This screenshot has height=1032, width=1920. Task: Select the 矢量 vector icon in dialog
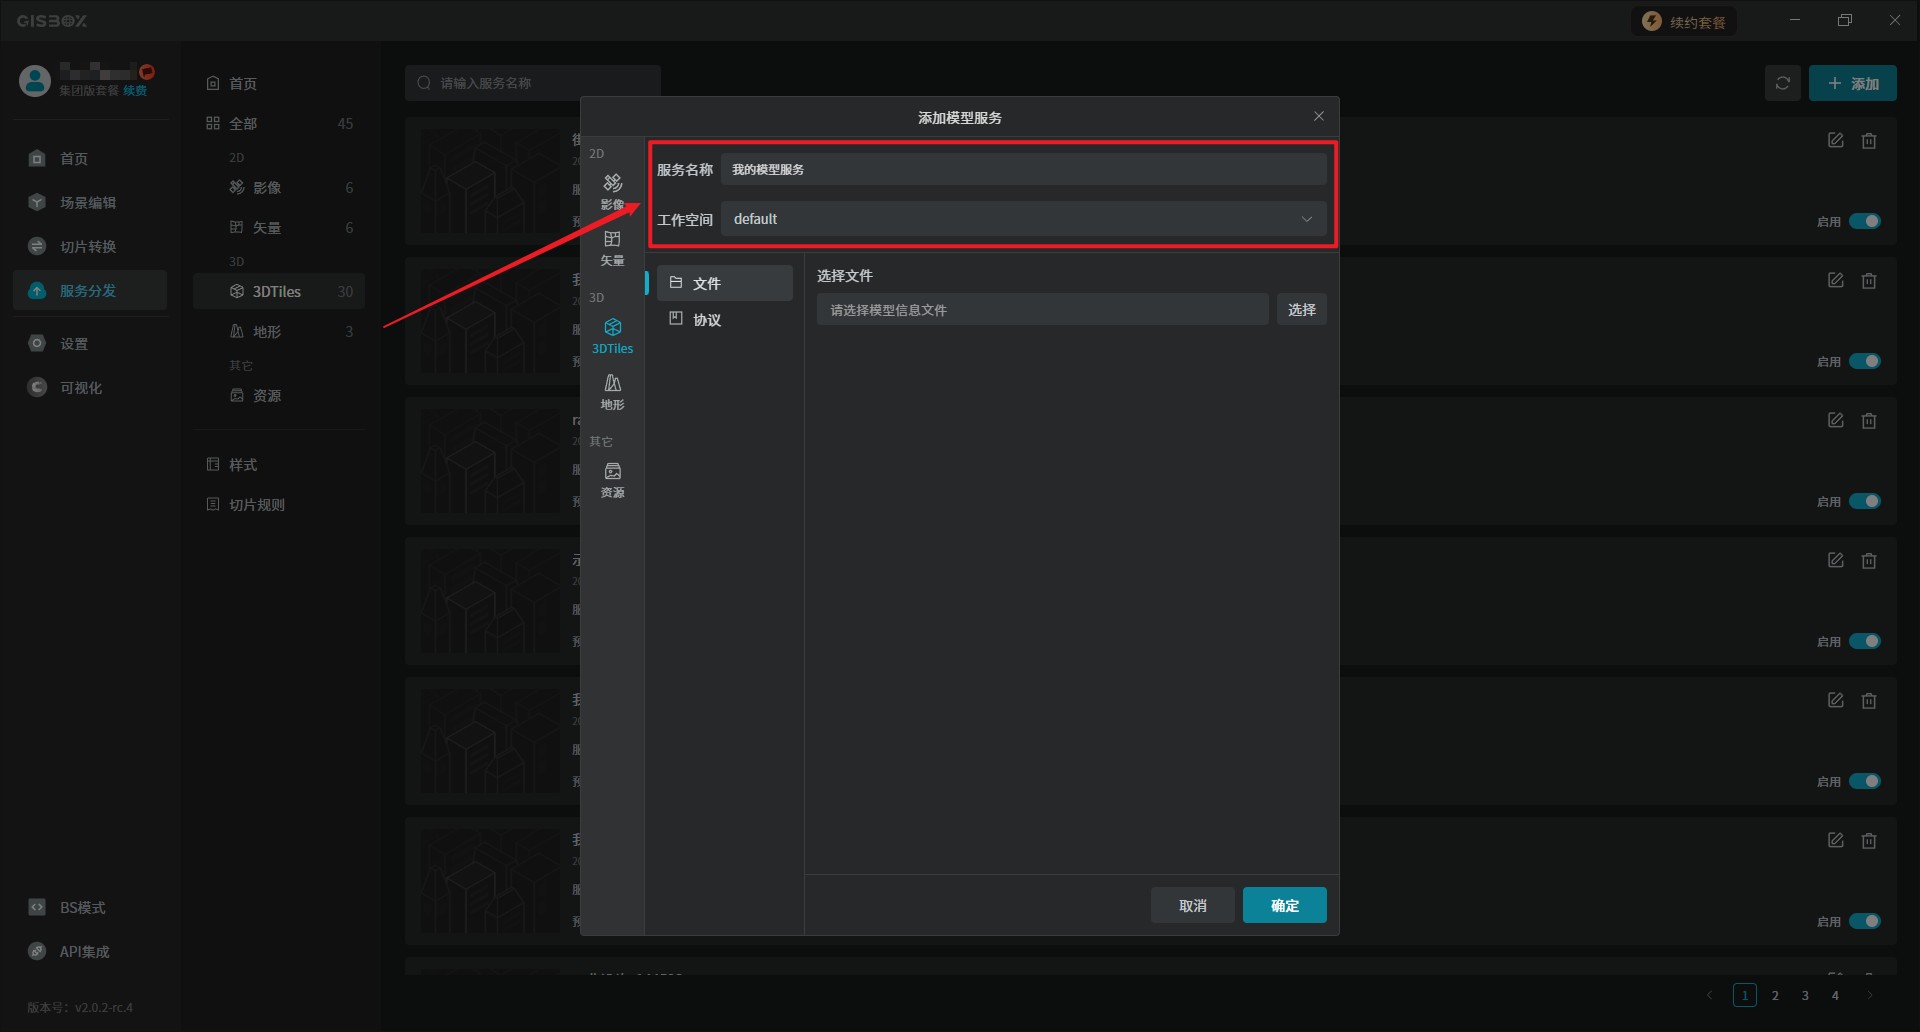point(612,247)
